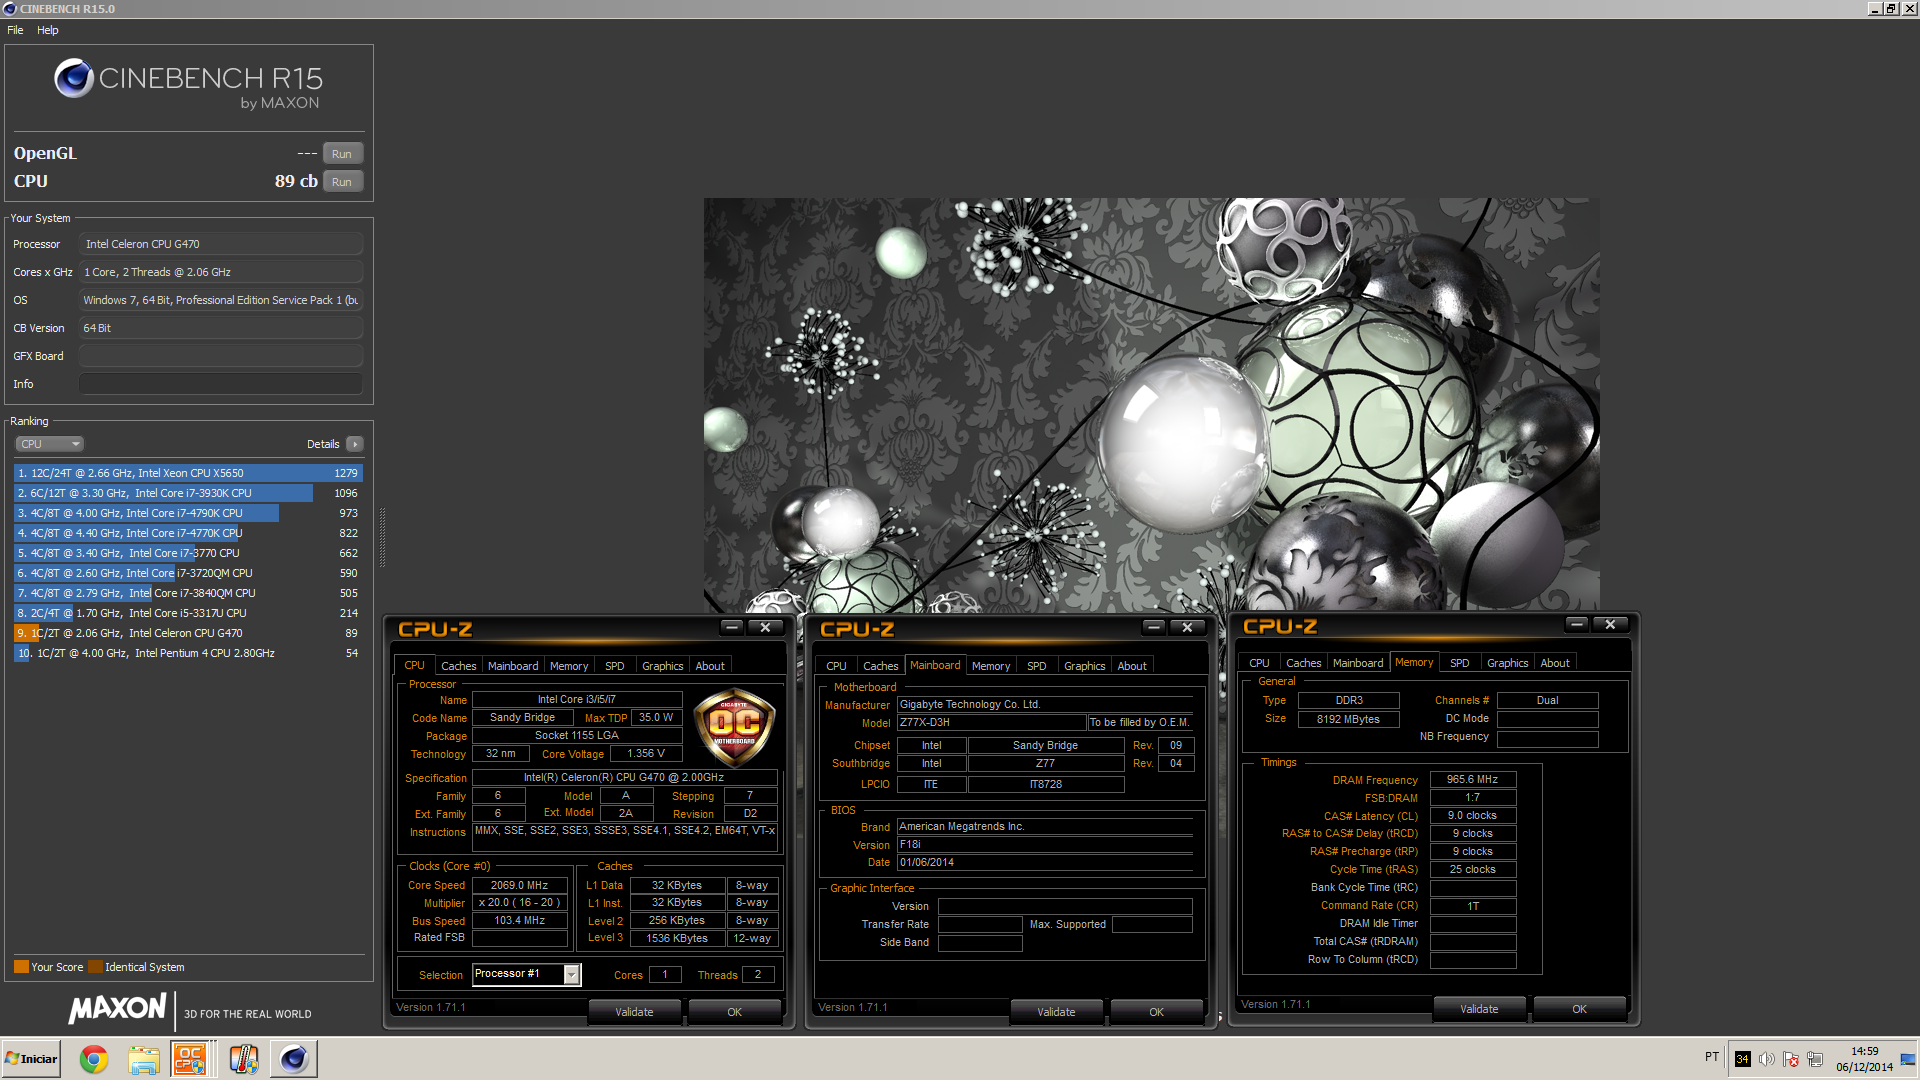This screenshot has width=1920, height=1080.
Task: Open About tab in right CPU-Z window
Action: (x=1555, y=663)
